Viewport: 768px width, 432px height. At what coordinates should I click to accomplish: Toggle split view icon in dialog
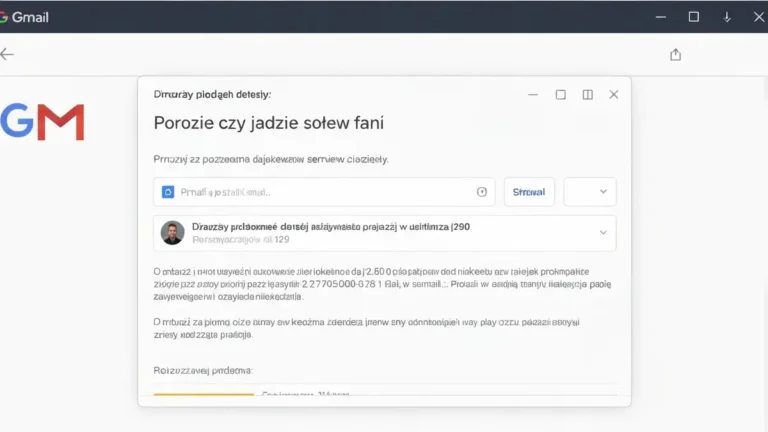[587, 95]
